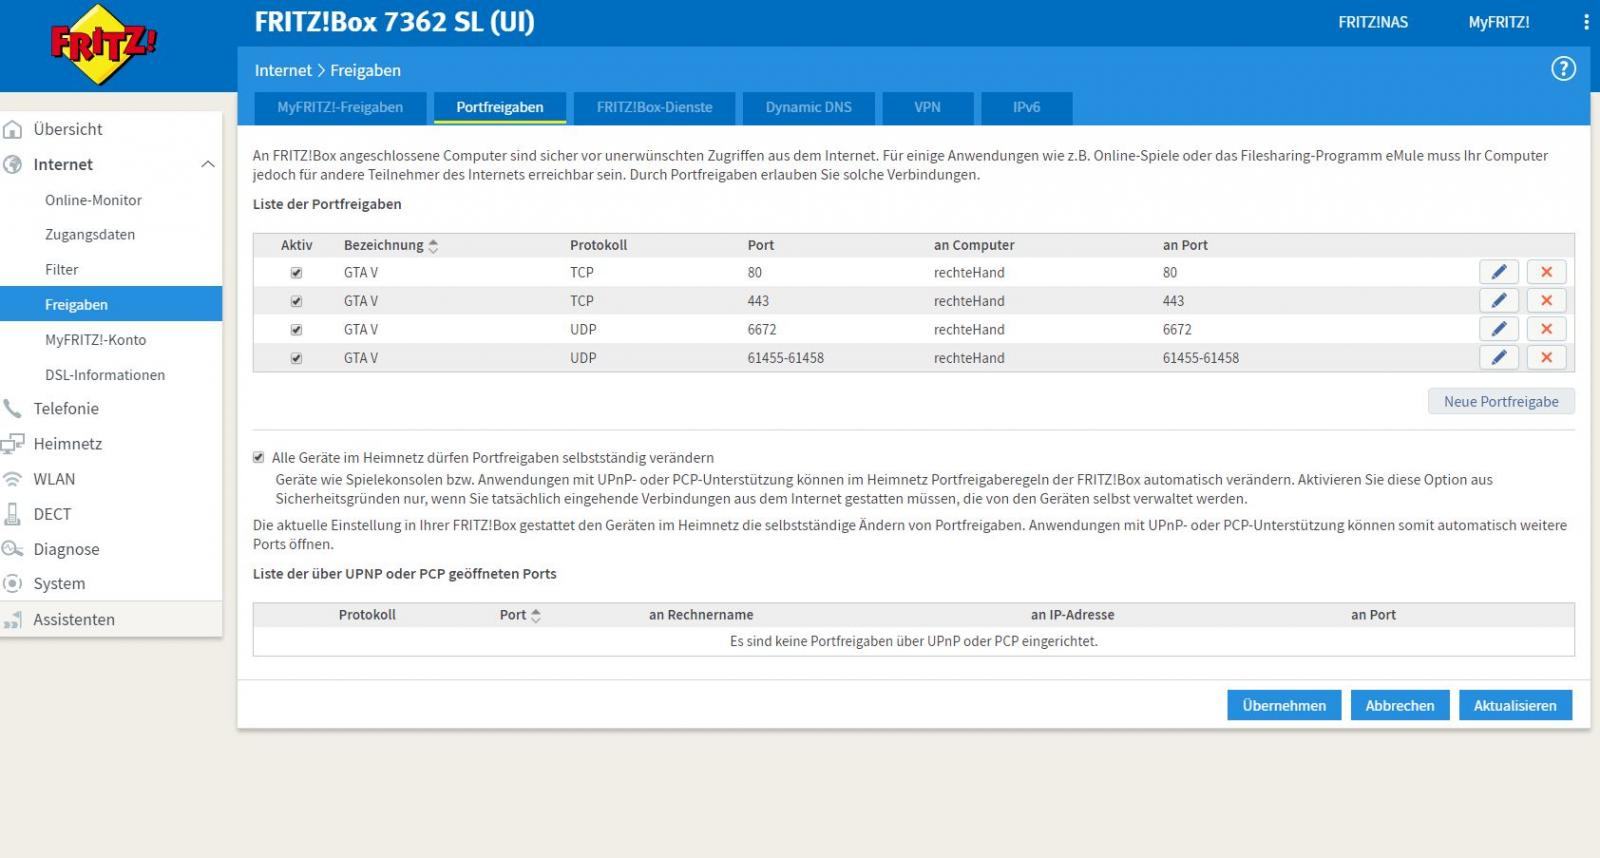The height and width of the screenshot is (858, 1600).
Task: Click the Assistenten wizard icon
Action: tap(13, 620)
